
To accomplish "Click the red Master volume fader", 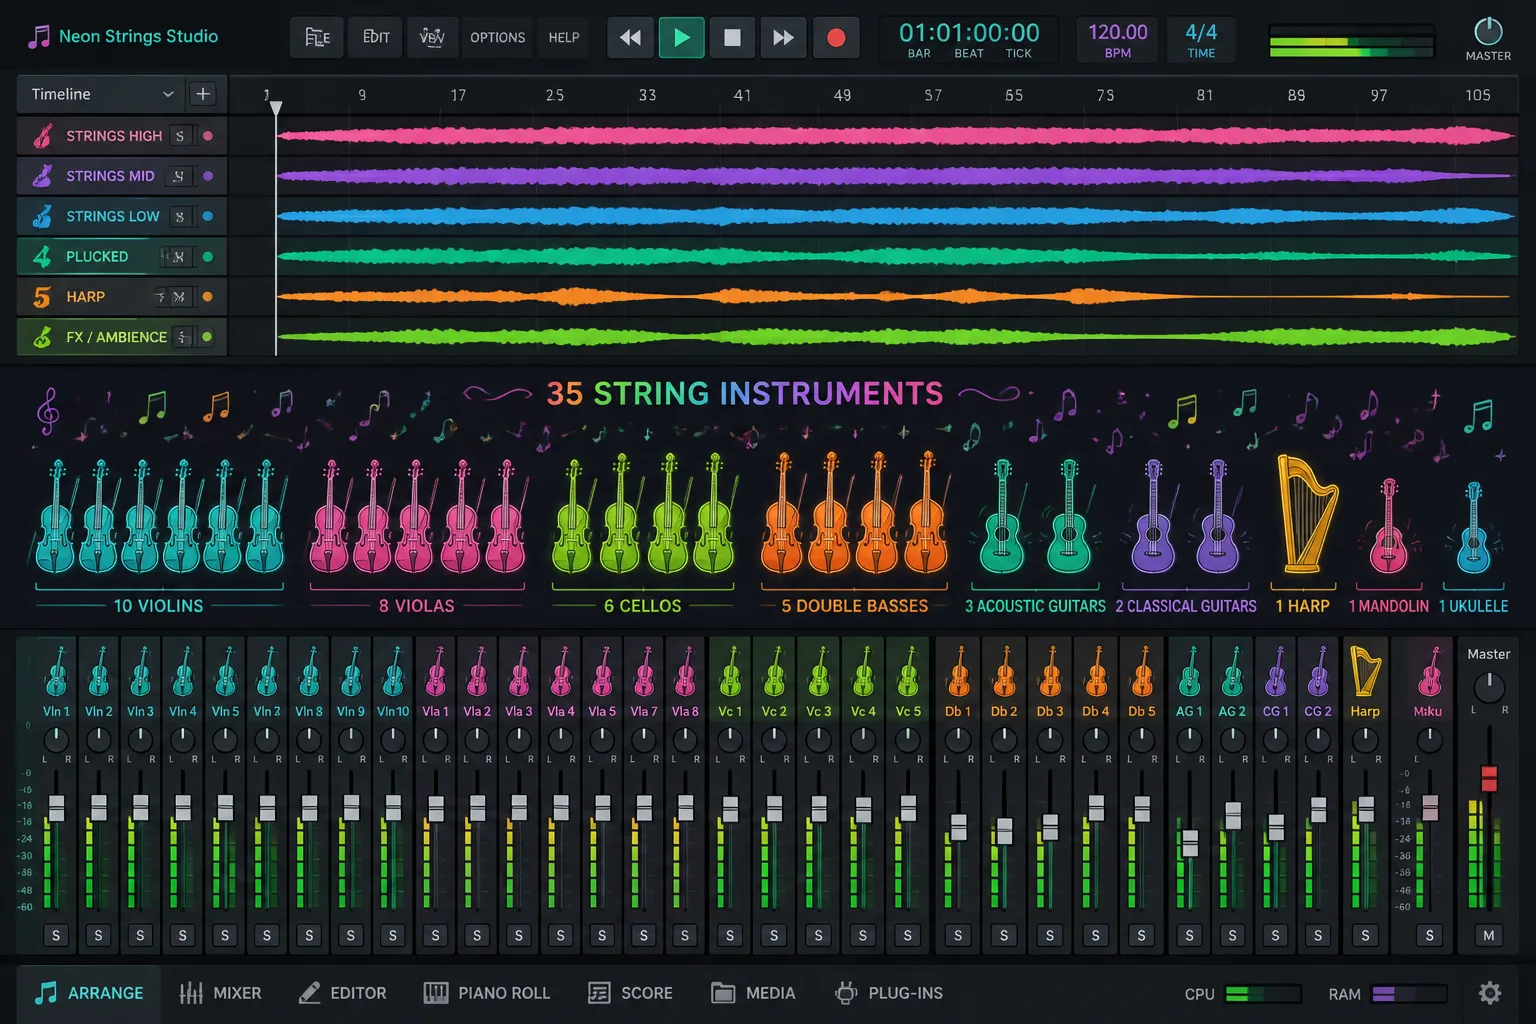I will click(x=1489, y=778).
